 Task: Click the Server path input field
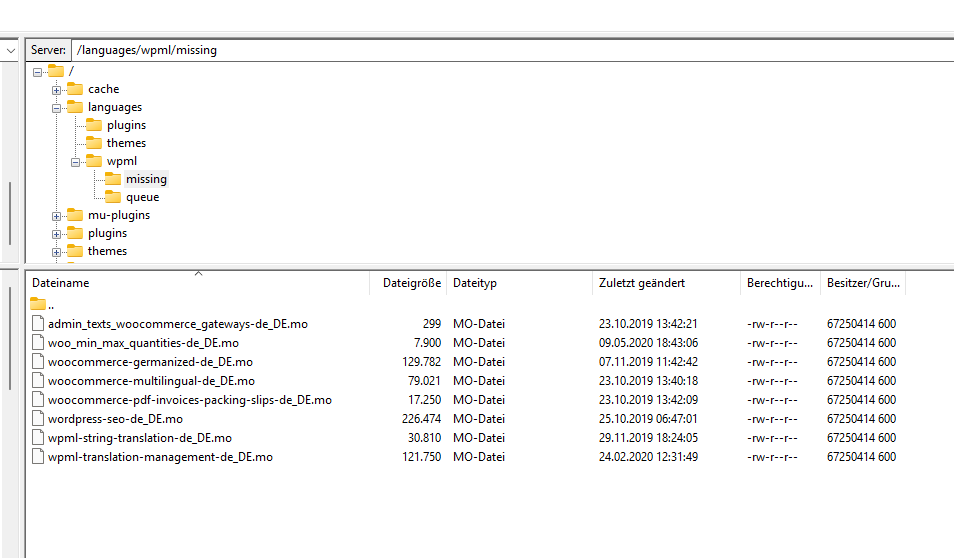tap(512, 50)
